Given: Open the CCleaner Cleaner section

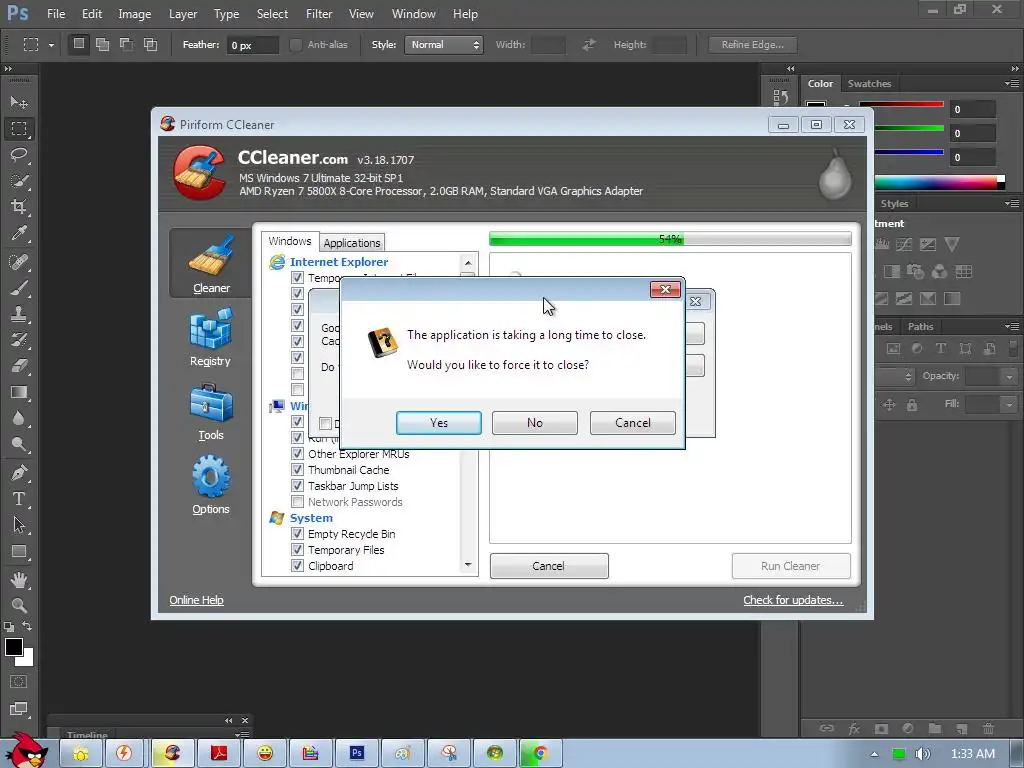Looking at the screenshot, I should pyautogui.click(x=210, y=264).
